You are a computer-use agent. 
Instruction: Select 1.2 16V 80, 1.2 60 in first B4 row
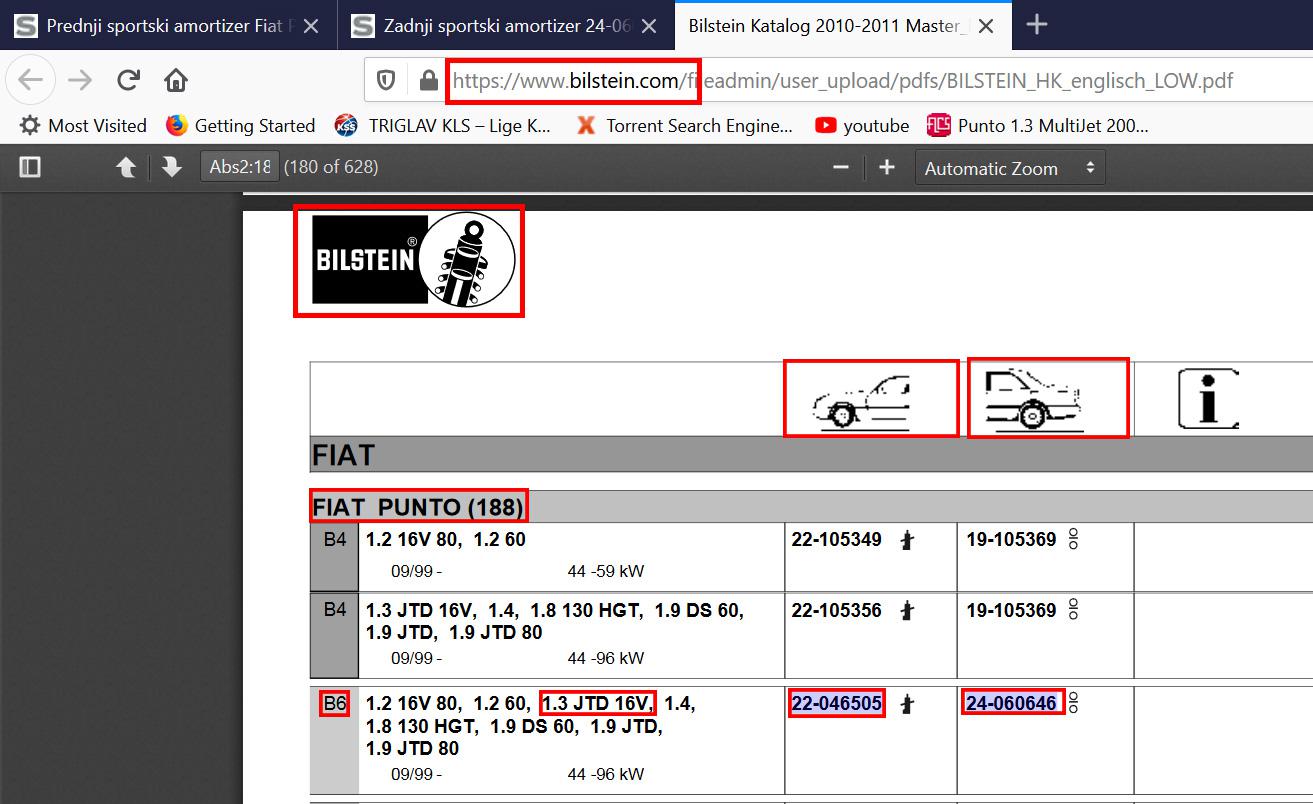446,540
